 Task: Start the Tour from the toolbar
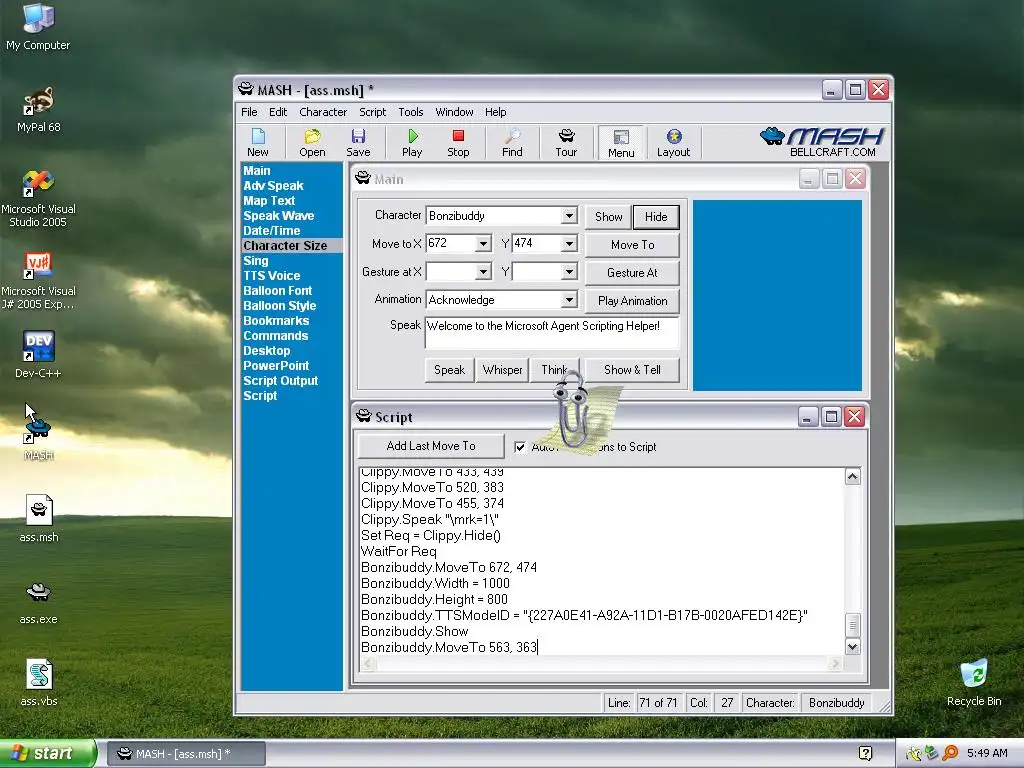(566, 142)
